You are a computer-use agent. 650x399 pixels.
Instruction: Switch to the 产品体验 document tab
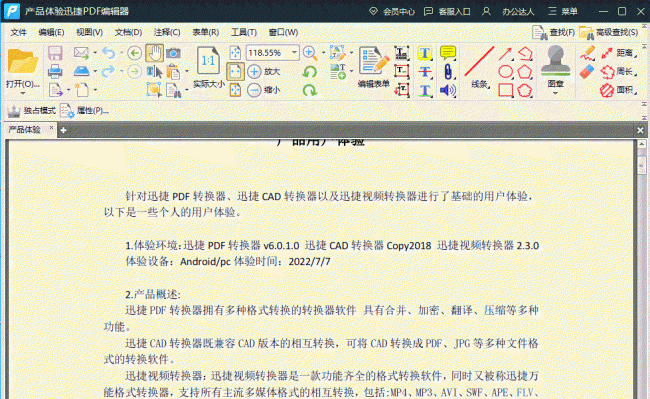[x=25, y=130]
